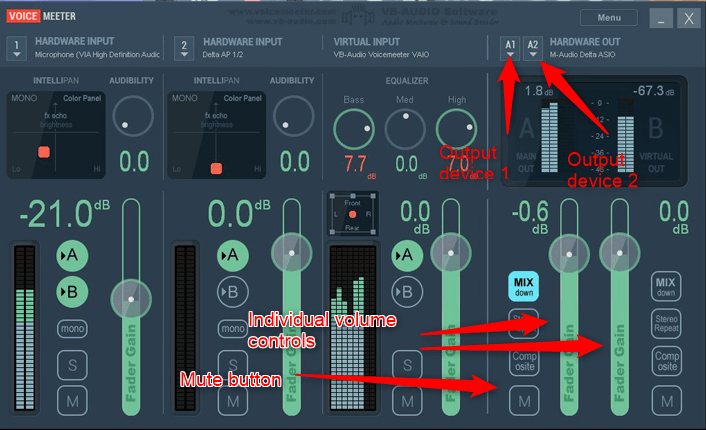This screenshot has width=706, height=430.
Task: Expand A1 output device dropdown
Action: [510, 48]
